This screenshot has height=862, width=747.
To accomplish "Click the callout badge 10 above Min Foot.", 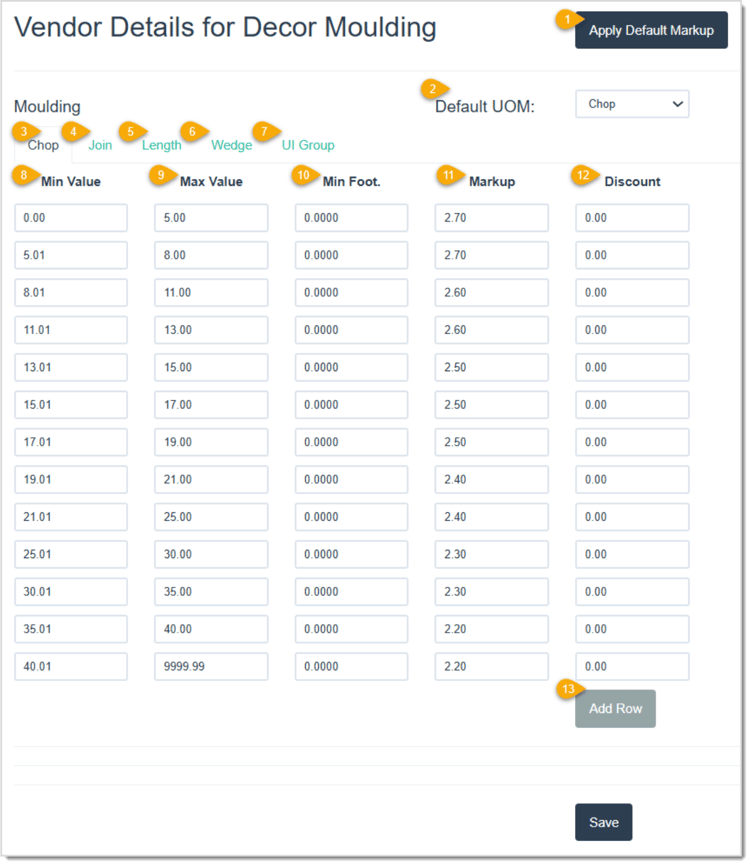I will (x=303, y=176).
